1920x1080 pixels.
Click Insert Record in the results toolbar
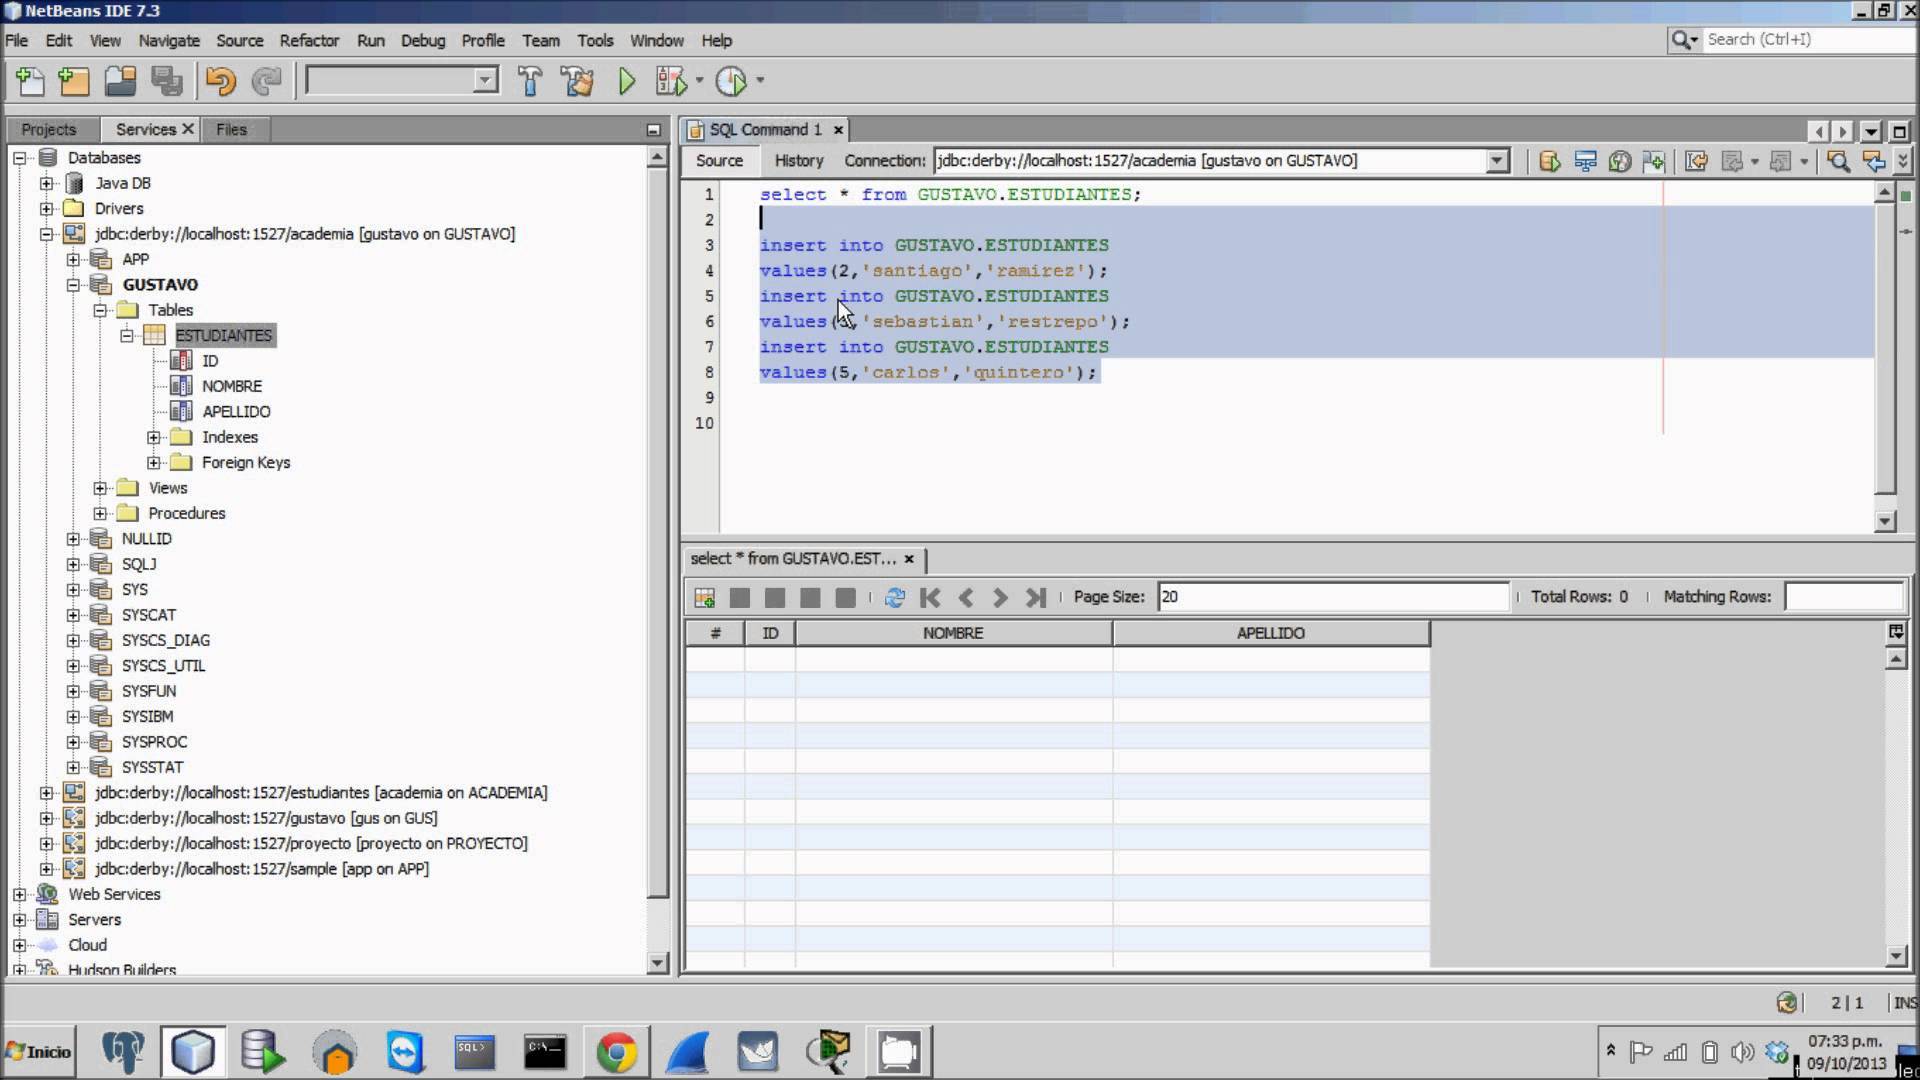(704, 597)
